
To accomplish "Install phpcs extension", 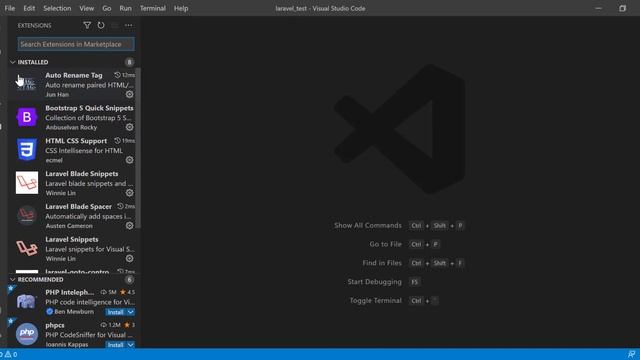I will pyautogui.click(x=116, y=344).
